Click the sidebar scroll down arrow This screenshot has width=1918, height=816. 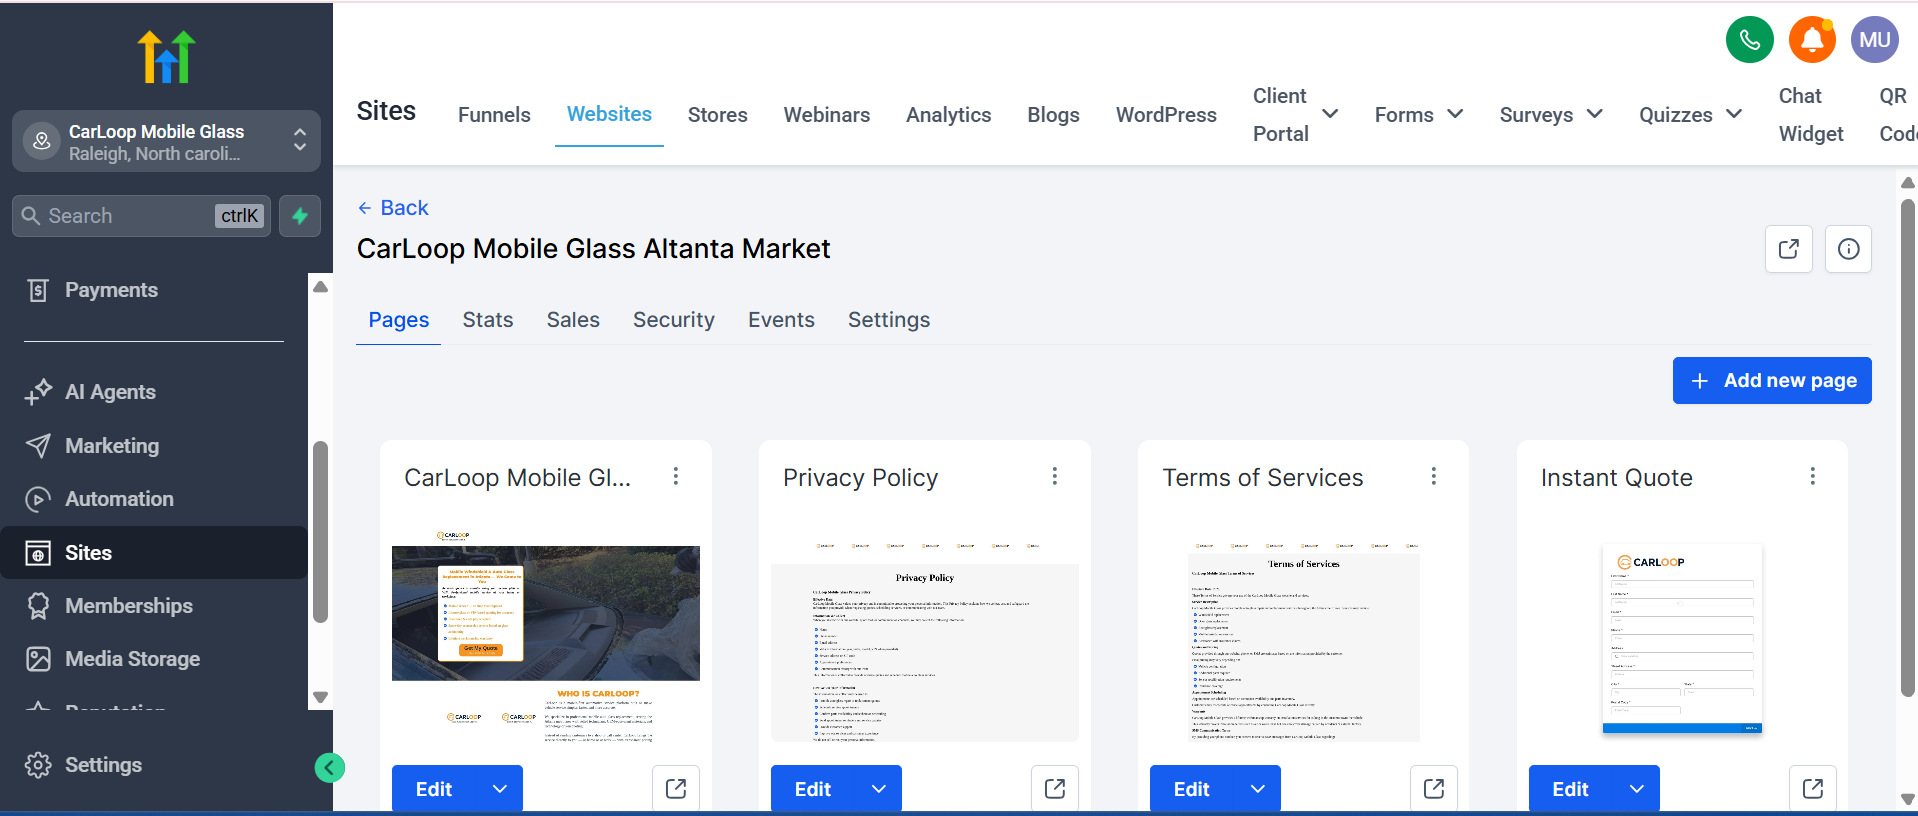click(x=320, y=697)
